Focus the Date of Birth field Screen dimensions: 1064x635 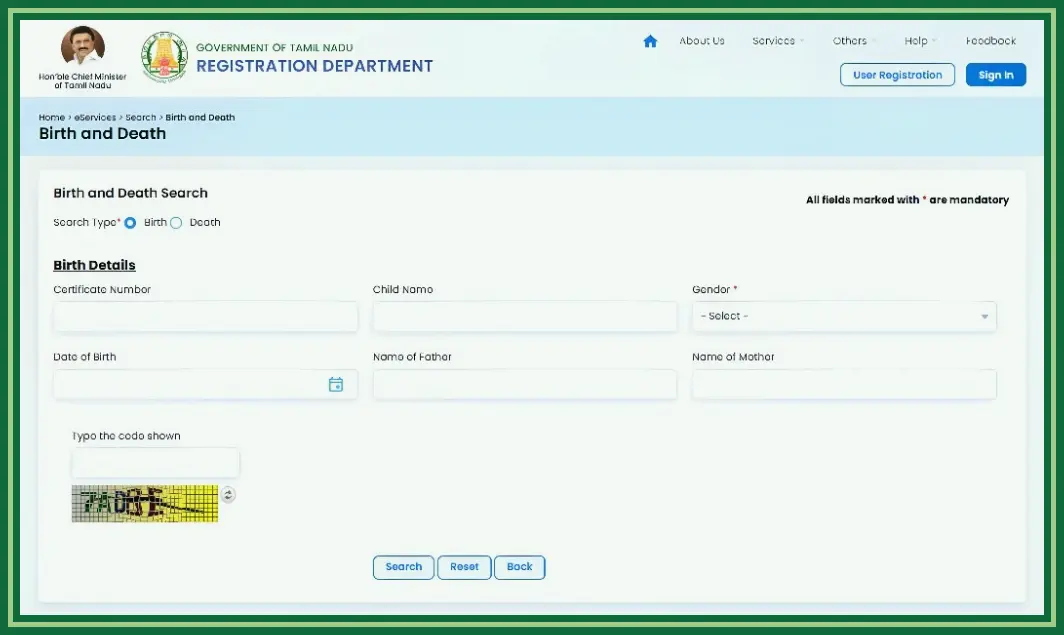pos(206,385)
